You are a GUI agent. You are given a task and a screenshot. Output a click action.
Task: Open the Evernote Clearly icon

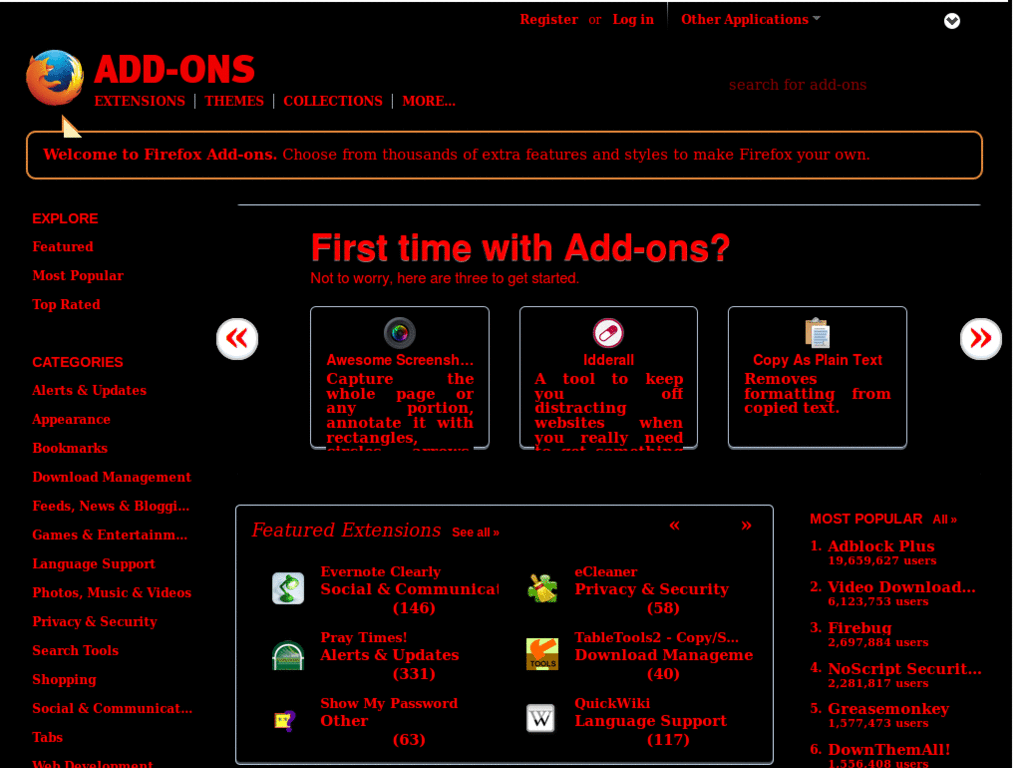click(x=287, y=588)
